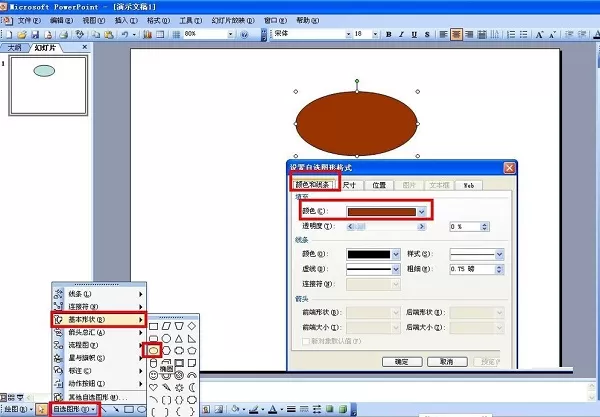
Task: Click Increase Font Size icon
Action: pos(539,34)
